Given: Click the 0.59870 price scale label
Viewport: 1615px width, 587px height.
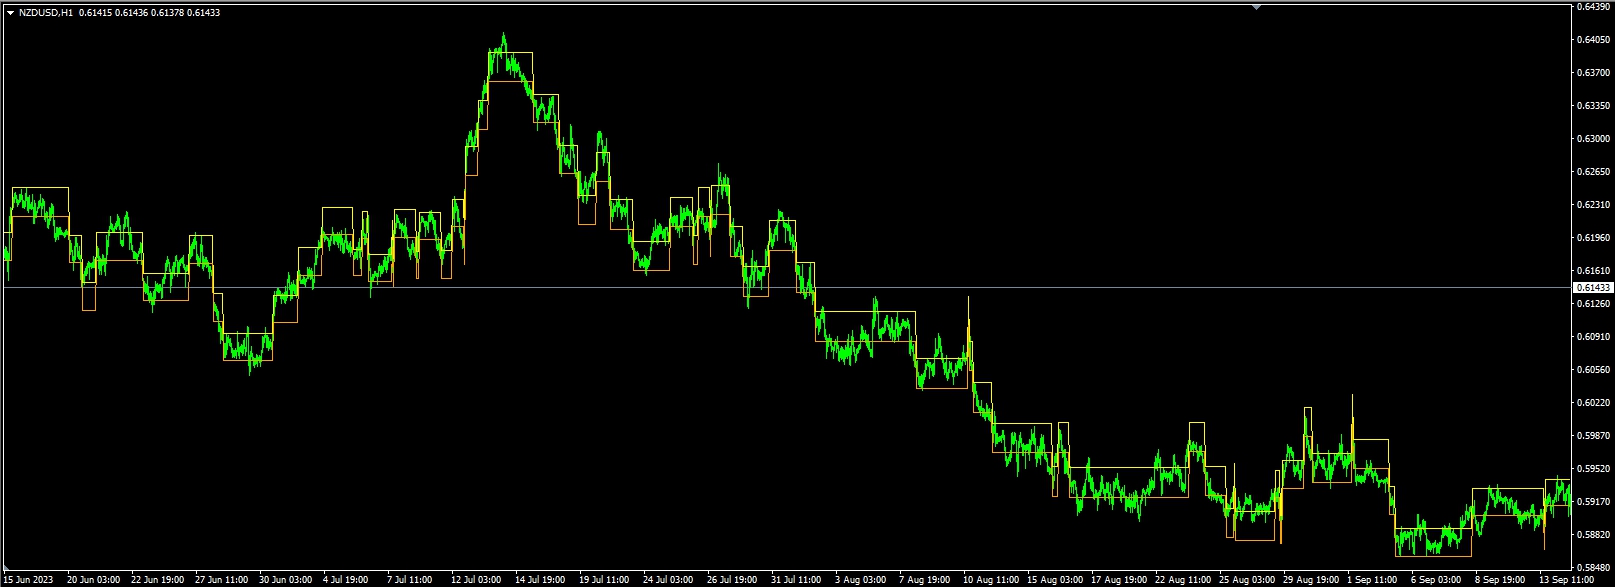Looking at the screenshot, I should pyautogui.click(x=1592, y=435).
